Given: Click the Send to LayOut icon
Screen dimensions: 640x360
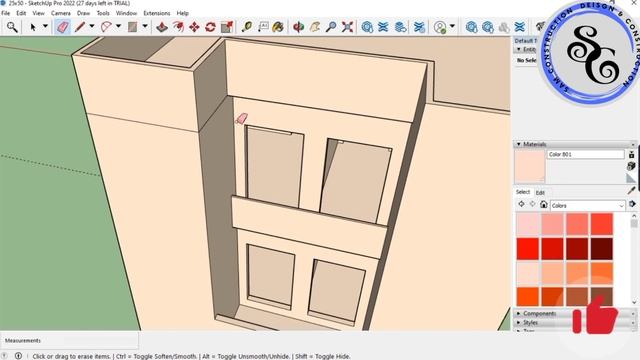Looking at the screenshot, I should point(401,27).
